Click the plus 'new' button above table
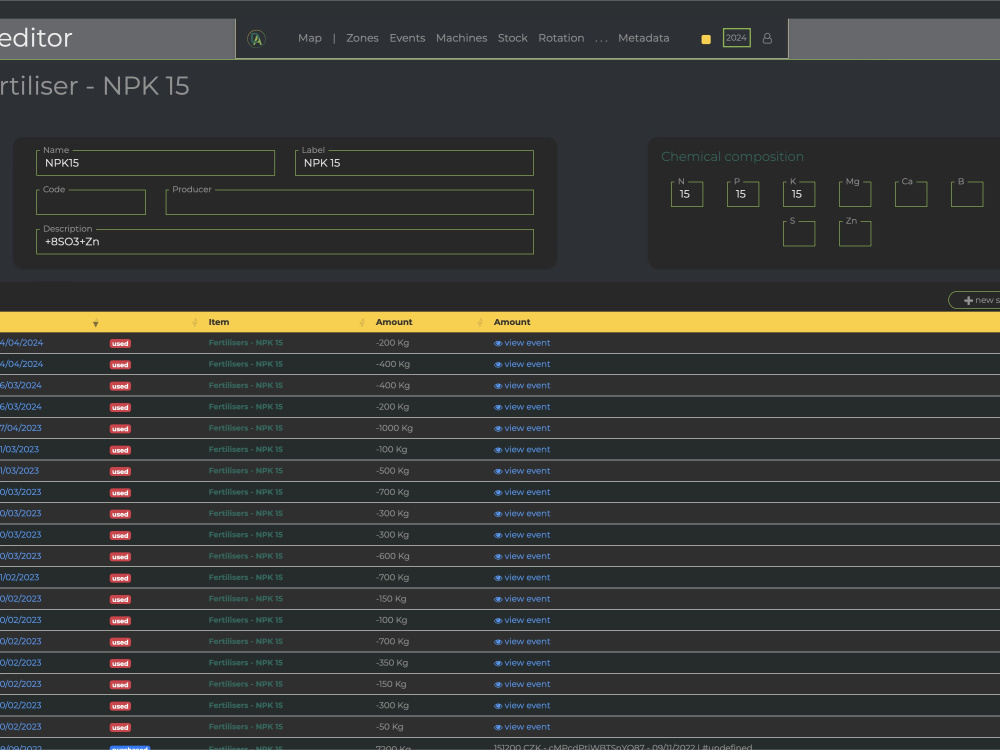This screenshot has height=750, width=1000. (x=976, y=300)
